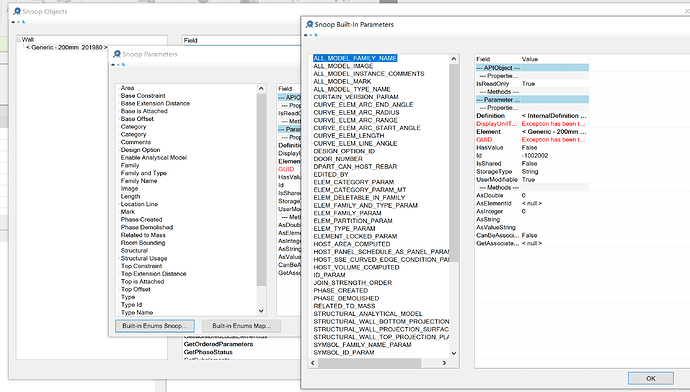Click the left arrow of the horizontal scrollbar
Image resolution: width=690 pixels, height=392 pixels.
(313, 363)
